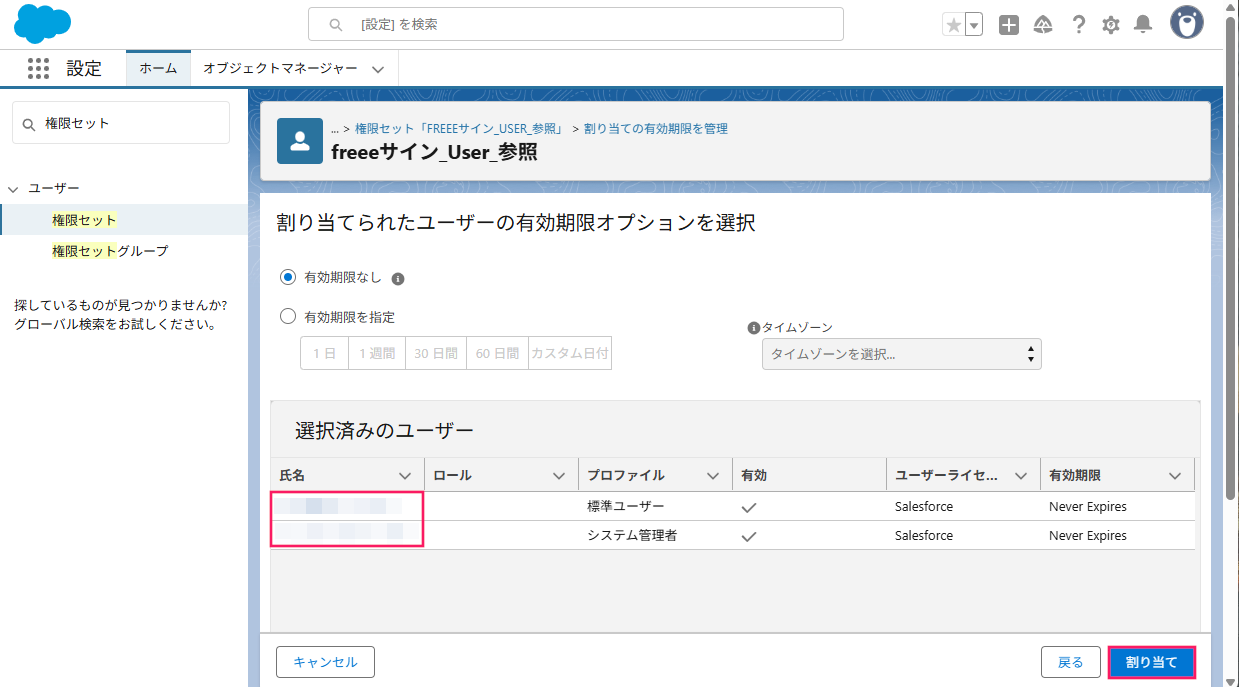The width and height of the screenshot is (1239, 687).
Task: Click the favorites star icon
Action: (x=953, y=25)
